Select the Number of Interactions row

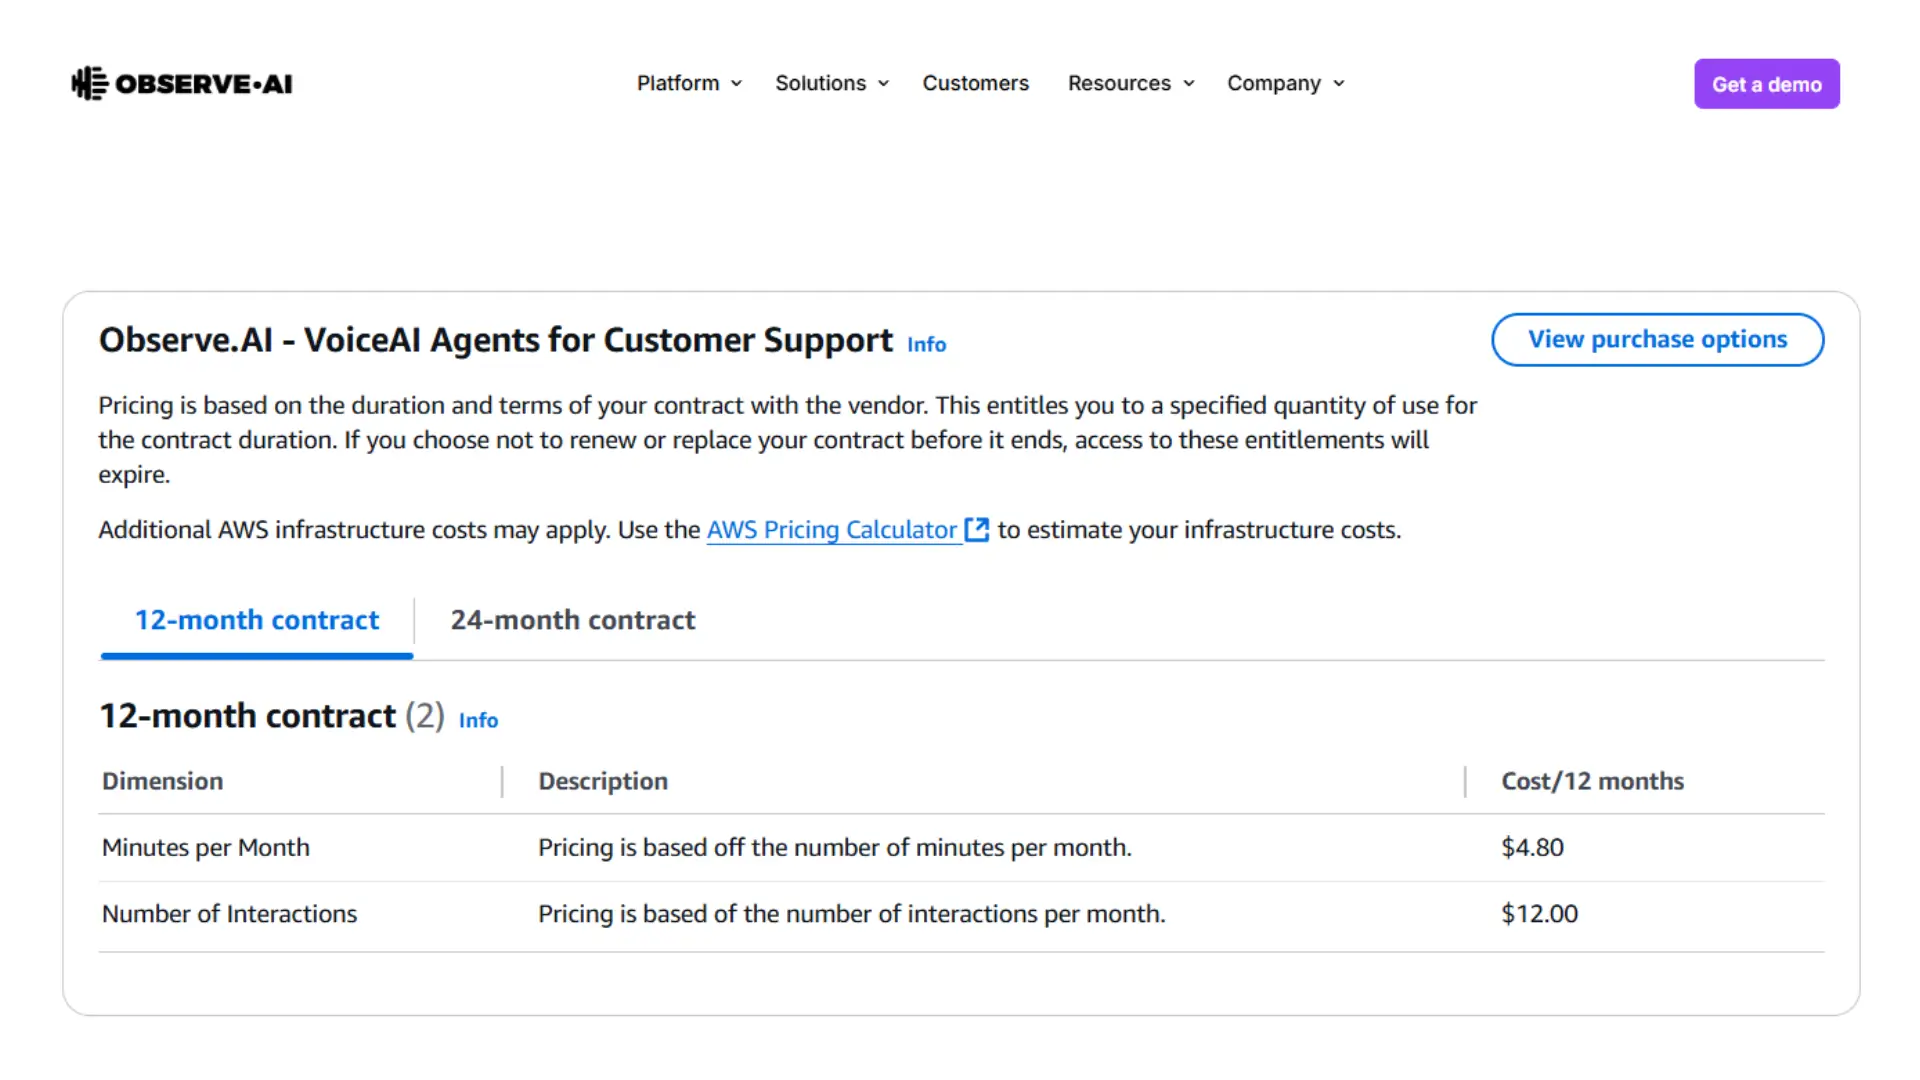229,914
